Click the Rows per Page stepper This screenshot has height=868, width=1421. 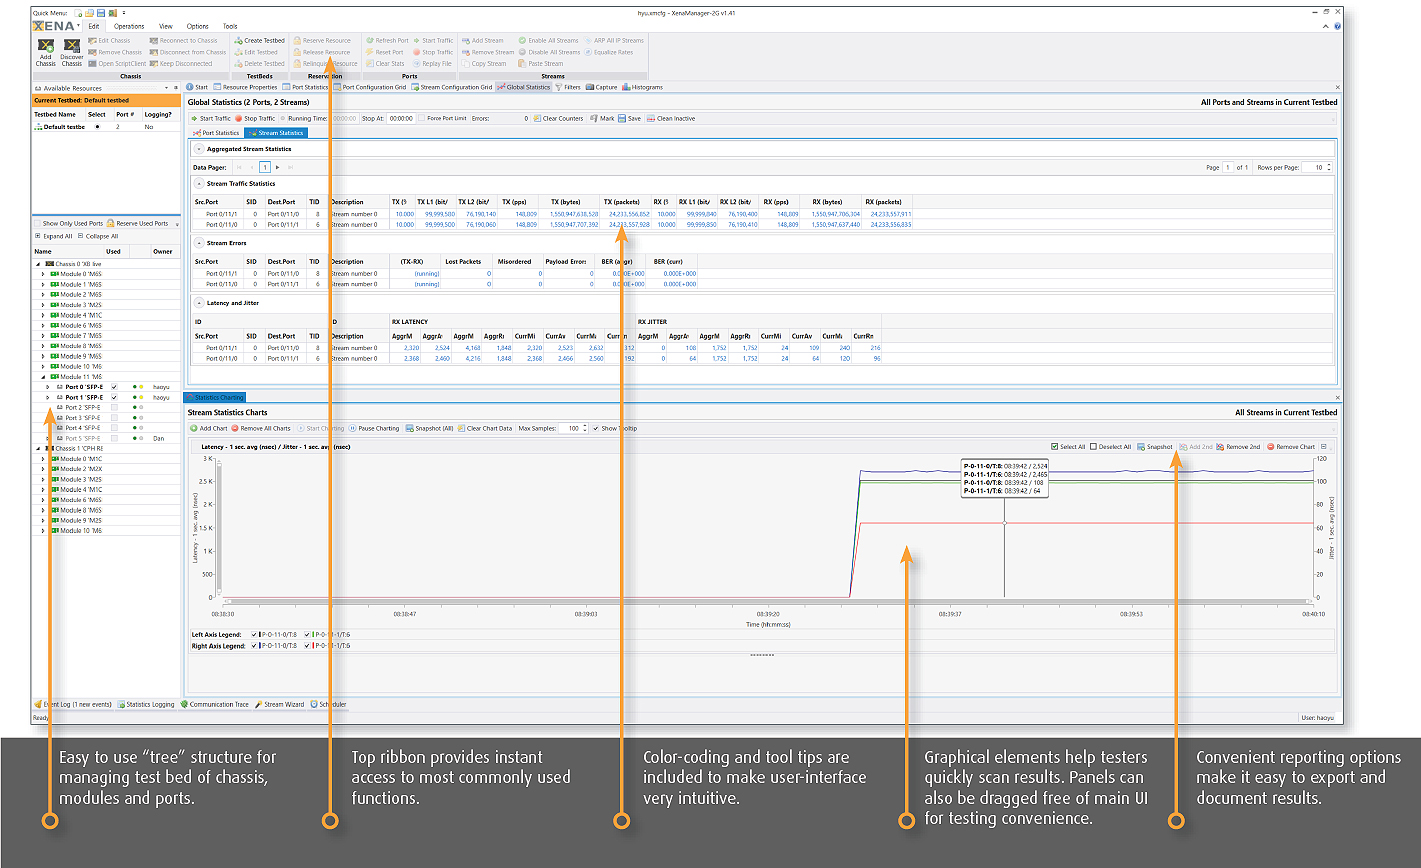(x=1329, y=167)
